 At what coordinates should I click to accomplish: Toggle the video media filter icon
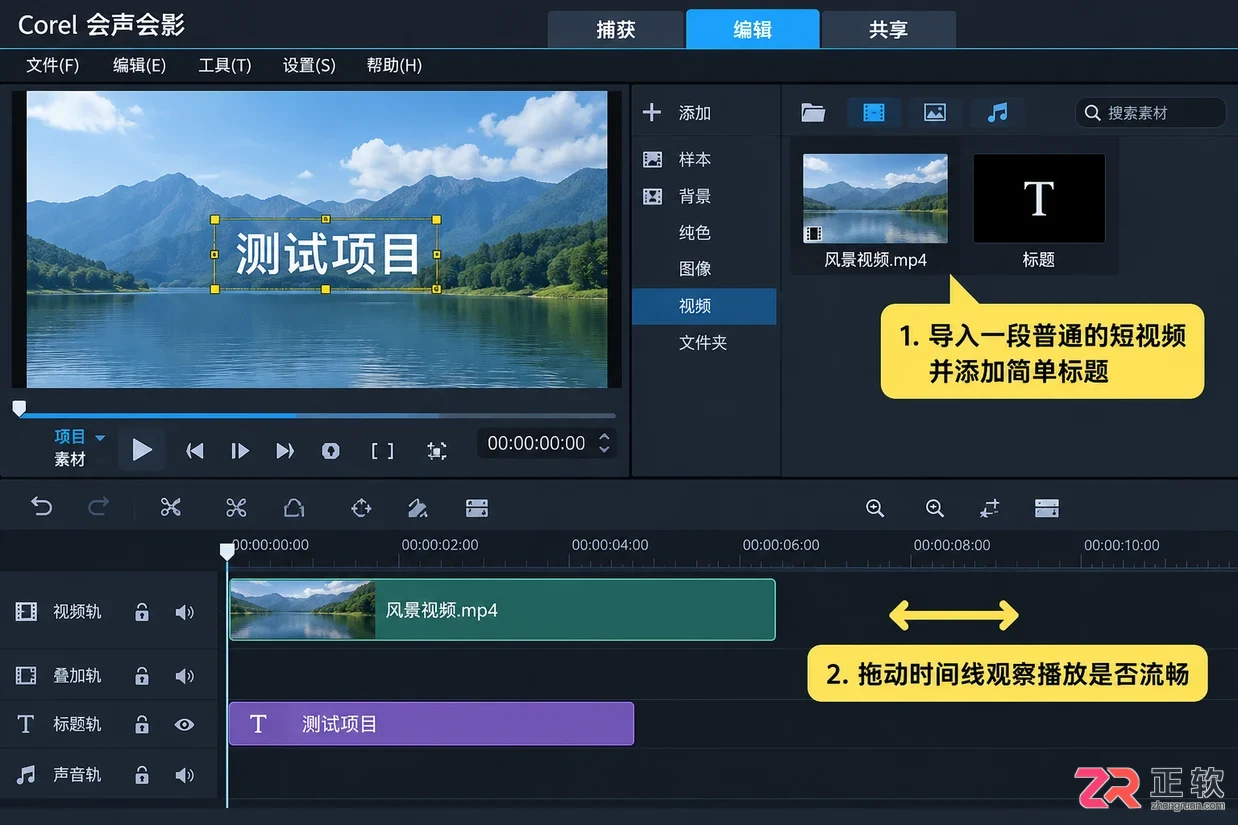[874, 113]
